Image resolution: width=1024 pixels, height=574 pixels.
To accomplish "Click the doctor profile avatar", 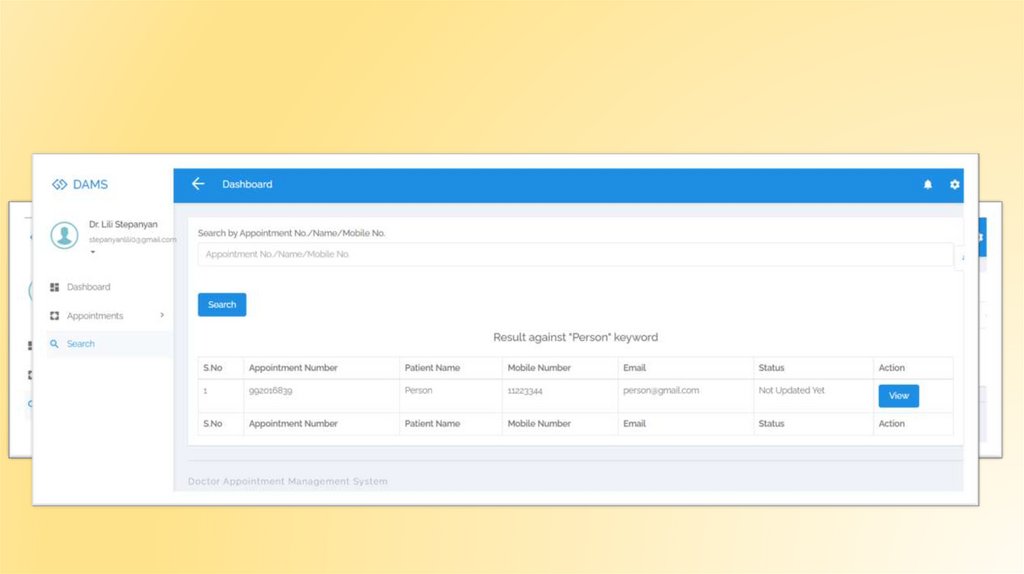I will 64,235.
